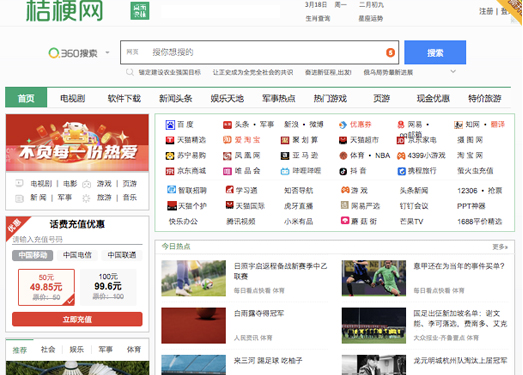Click the 注册 link

(486, 11)
